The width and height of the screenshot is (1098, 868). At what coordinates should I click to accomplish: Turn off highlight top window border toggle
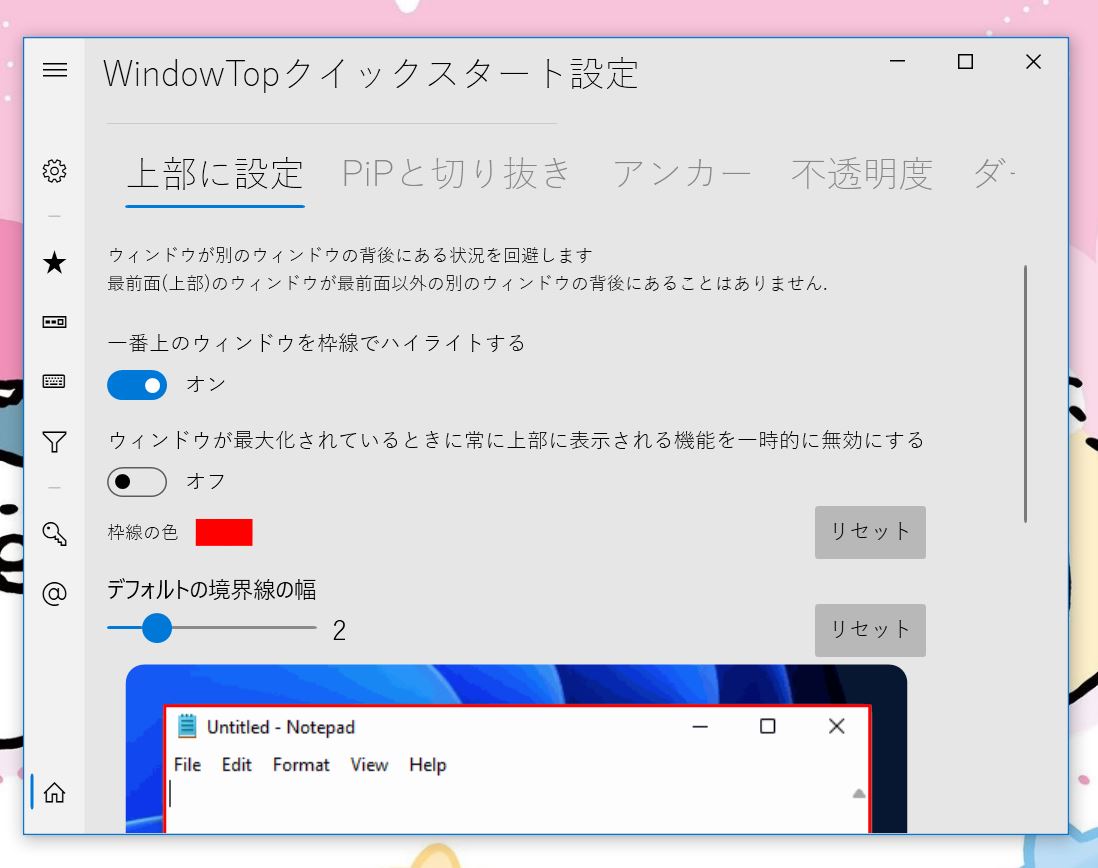click(137, 385)
